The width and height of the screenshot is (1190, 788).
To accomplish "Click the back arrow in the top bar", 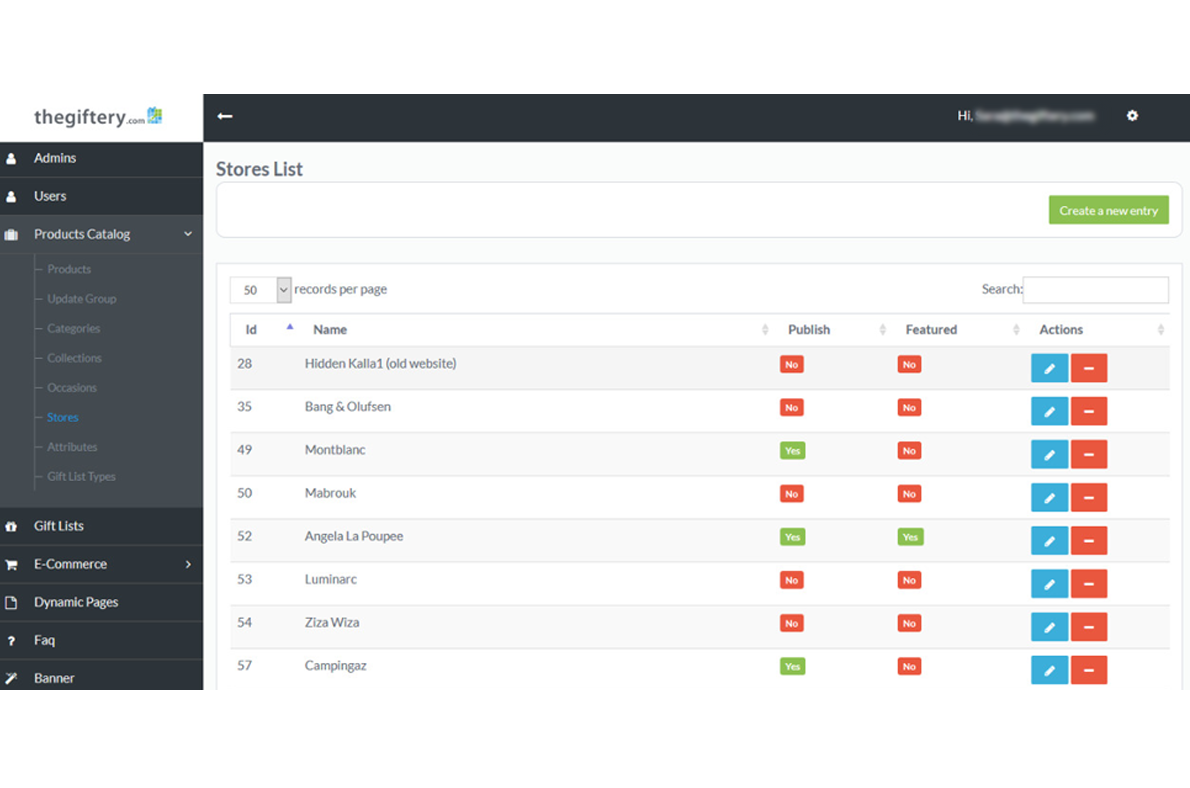I will coord(225,116).
